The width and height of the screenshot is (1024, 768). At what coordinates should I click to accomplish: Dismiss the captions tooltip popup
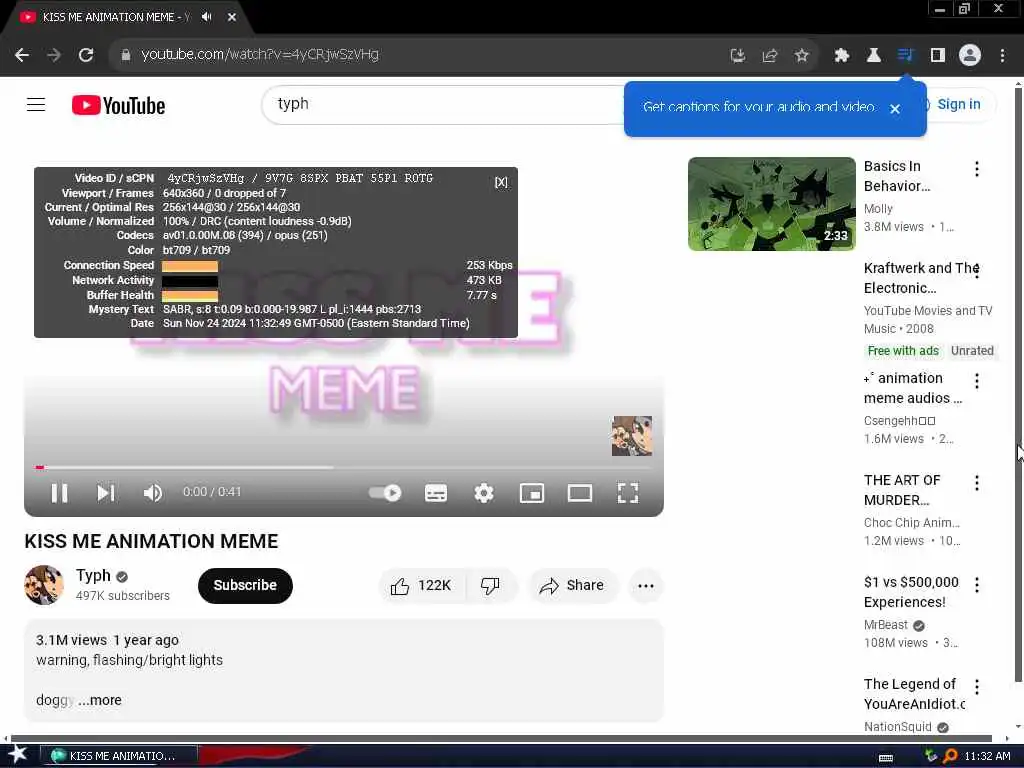point(895,109)
